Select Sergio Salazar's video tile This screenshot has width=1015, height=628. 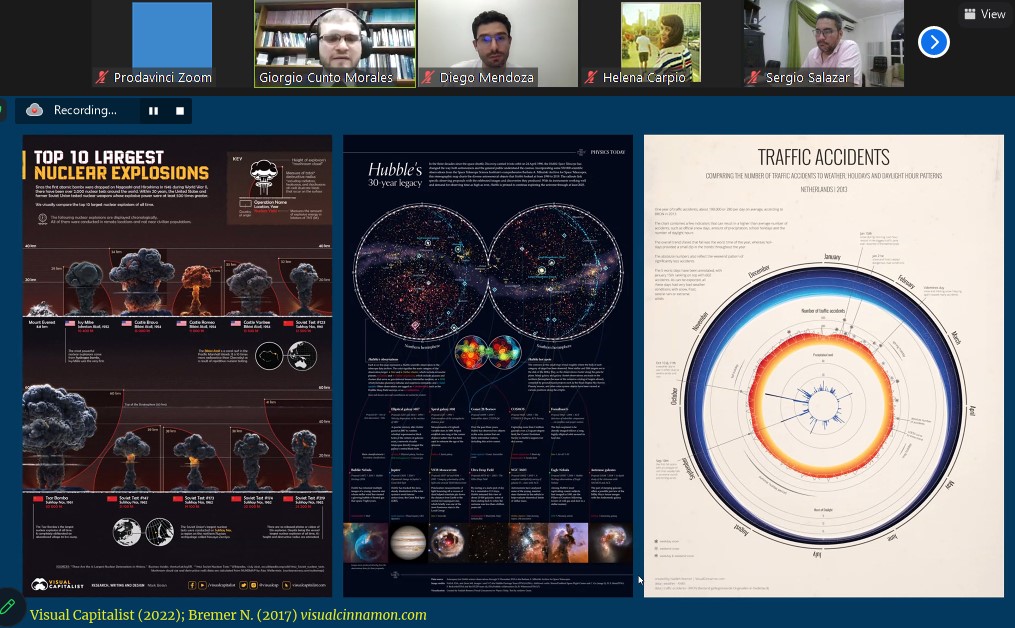click(824, 43)
